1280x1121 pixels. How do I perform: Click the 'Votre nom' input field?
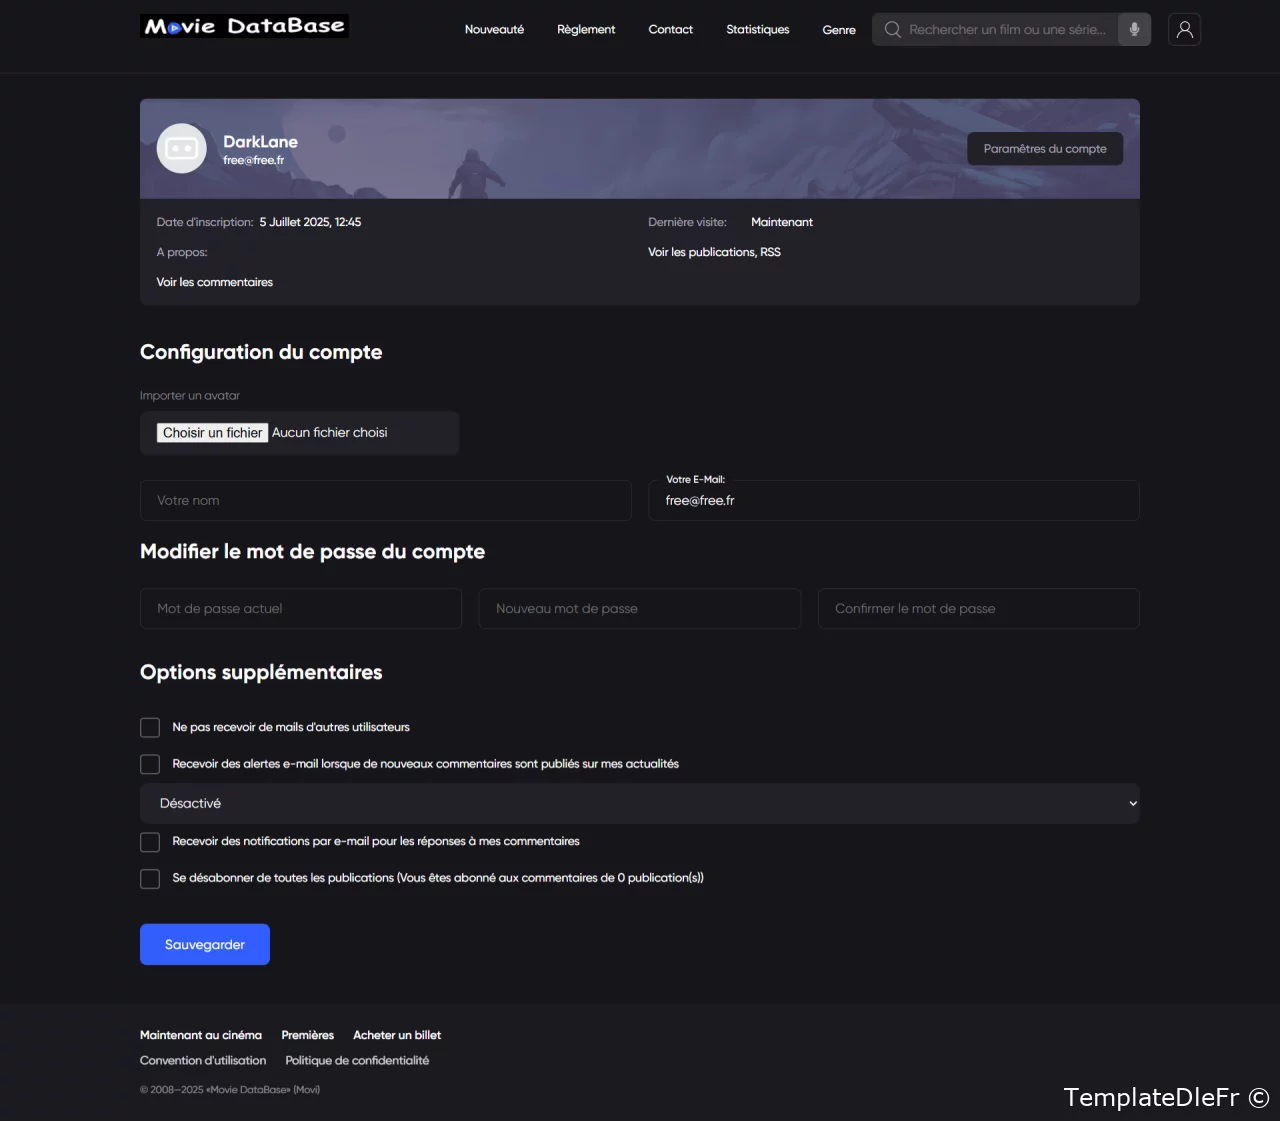(x=385, y=500)
